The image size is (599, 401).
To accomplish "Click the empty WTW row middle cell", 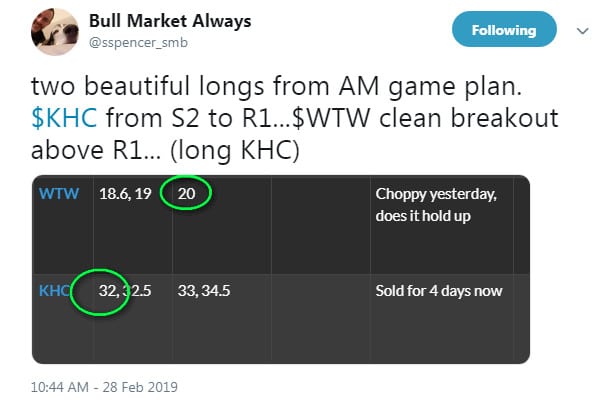I will tap(321, 225).
